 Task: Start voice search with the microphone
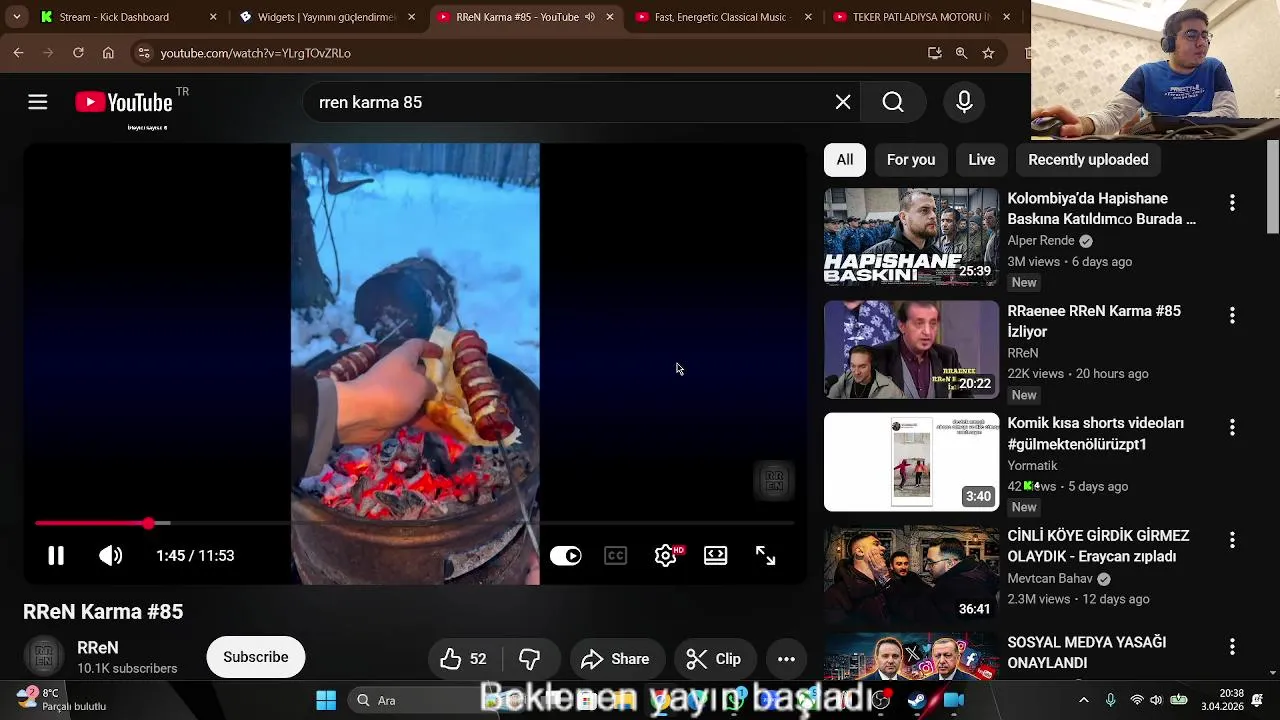point(964,102)
